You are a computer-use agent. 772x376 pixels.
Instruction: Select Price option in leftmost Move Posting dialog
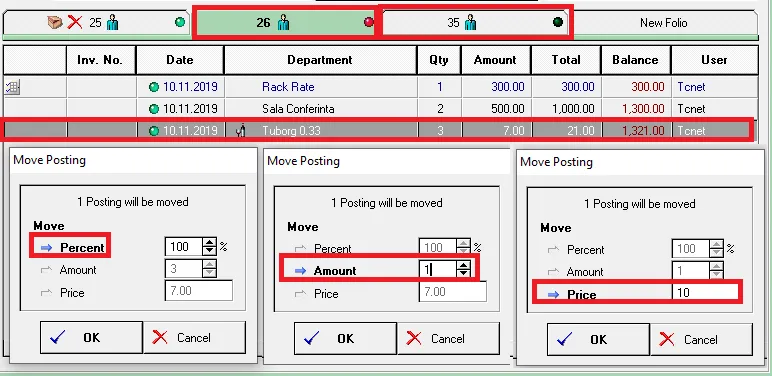coord(62,293)
